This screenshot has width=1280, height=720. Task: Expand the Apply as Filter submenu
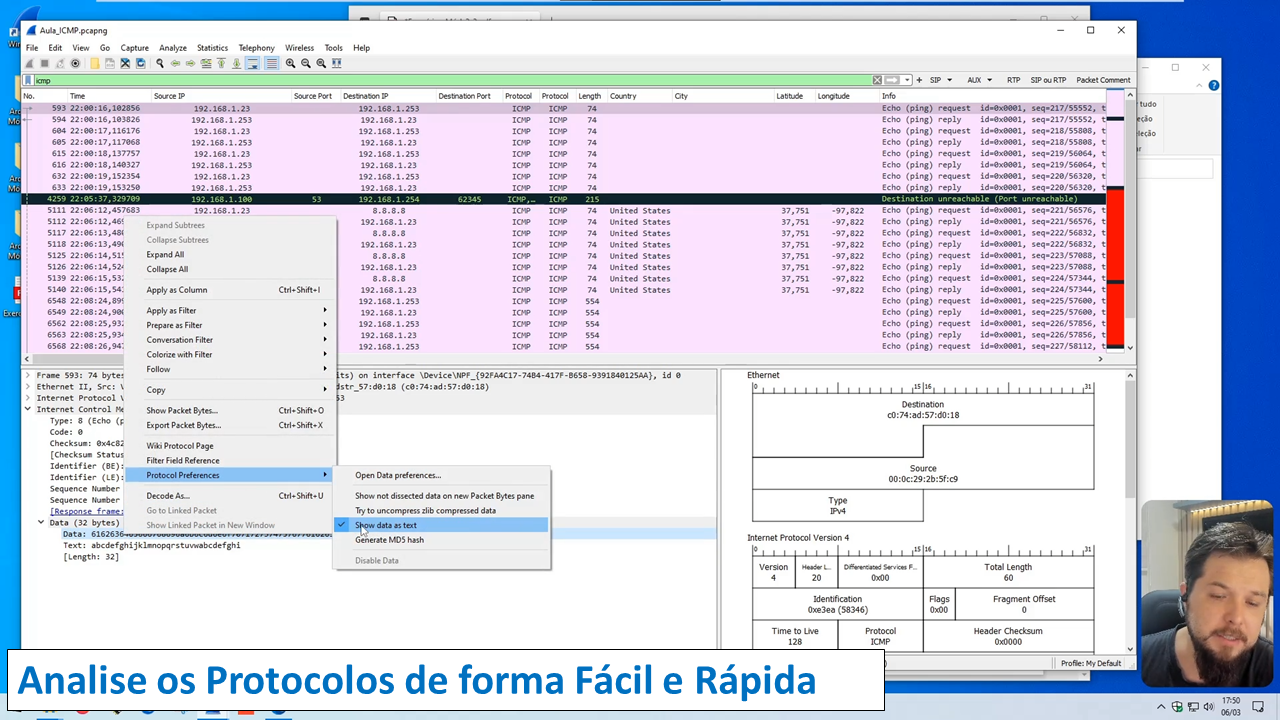click(229, 311)
